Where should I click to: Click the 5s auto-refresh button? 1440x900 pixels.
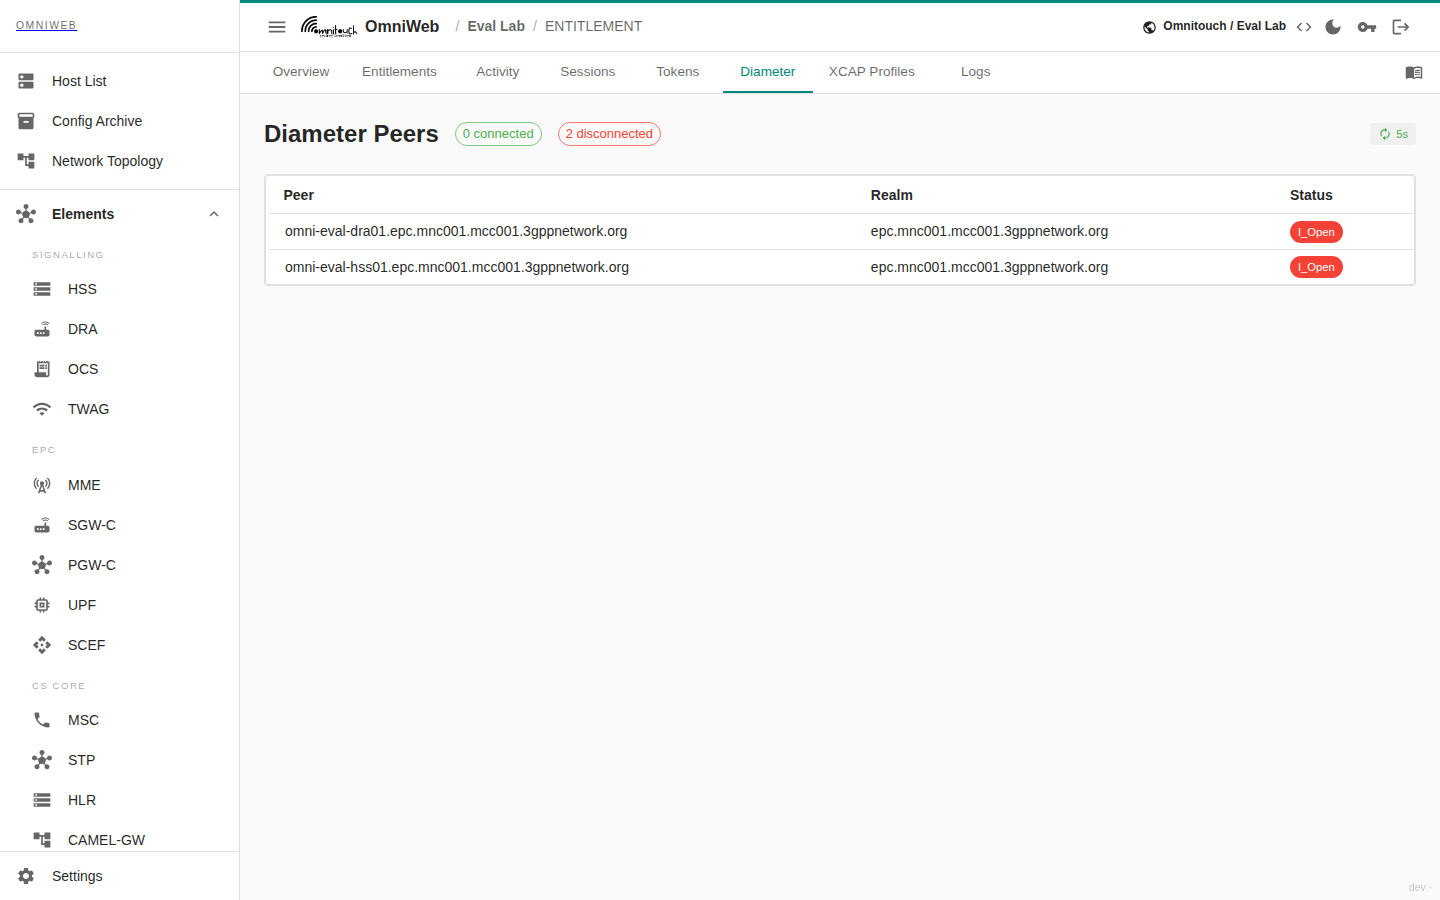[1393, 134]
